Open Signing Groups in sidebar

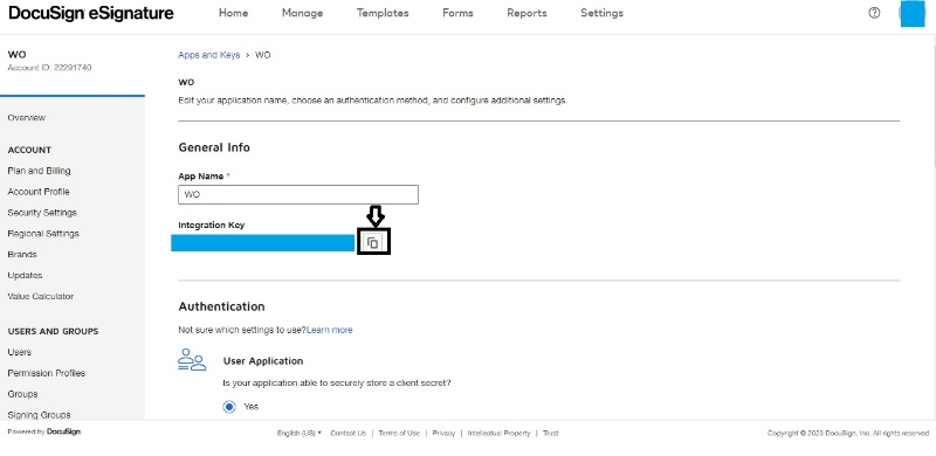39,415
